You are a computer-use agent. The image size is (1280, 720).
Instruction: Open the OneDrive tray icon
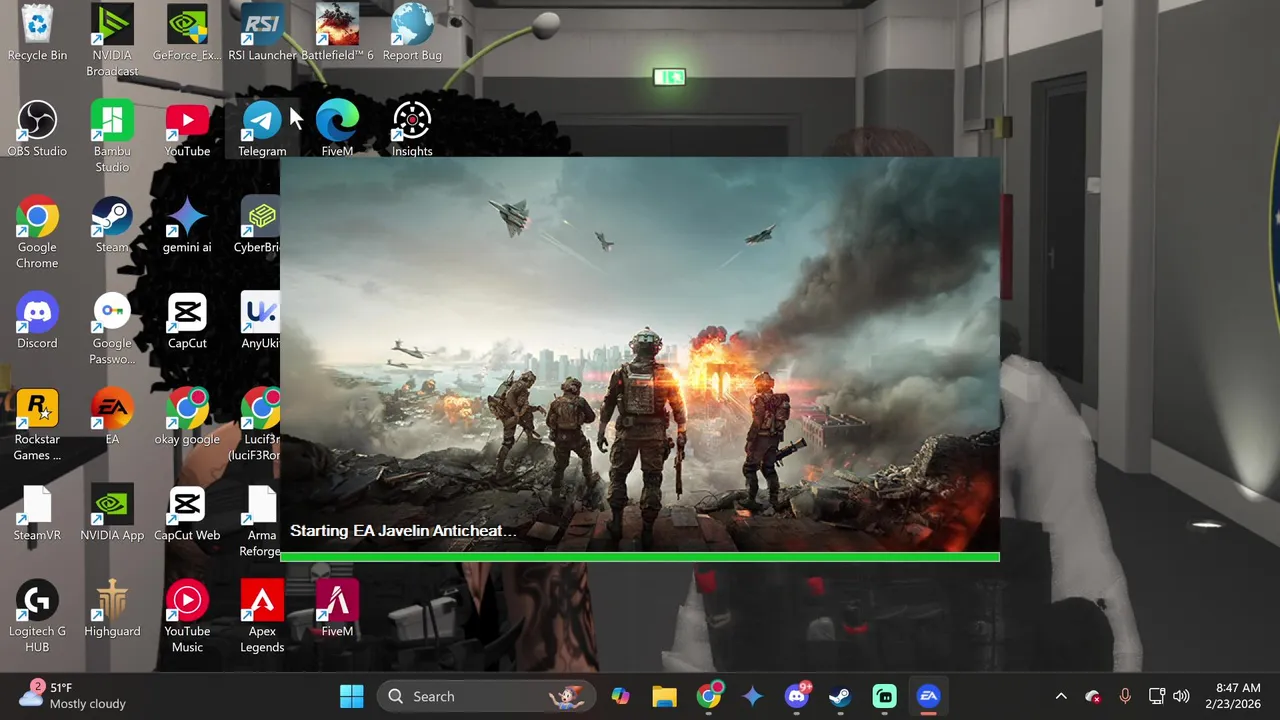1092,696
